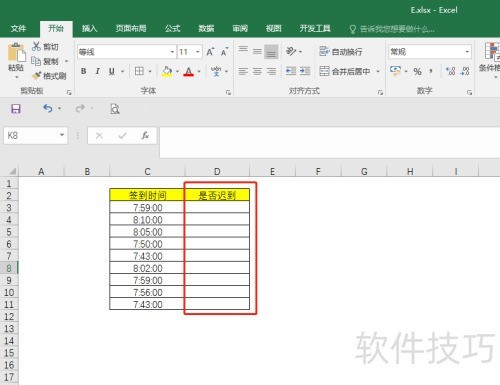This screenshot has width=500, height=385.
Task: Open font color dropdown arrow
Action: pos(199,71)
